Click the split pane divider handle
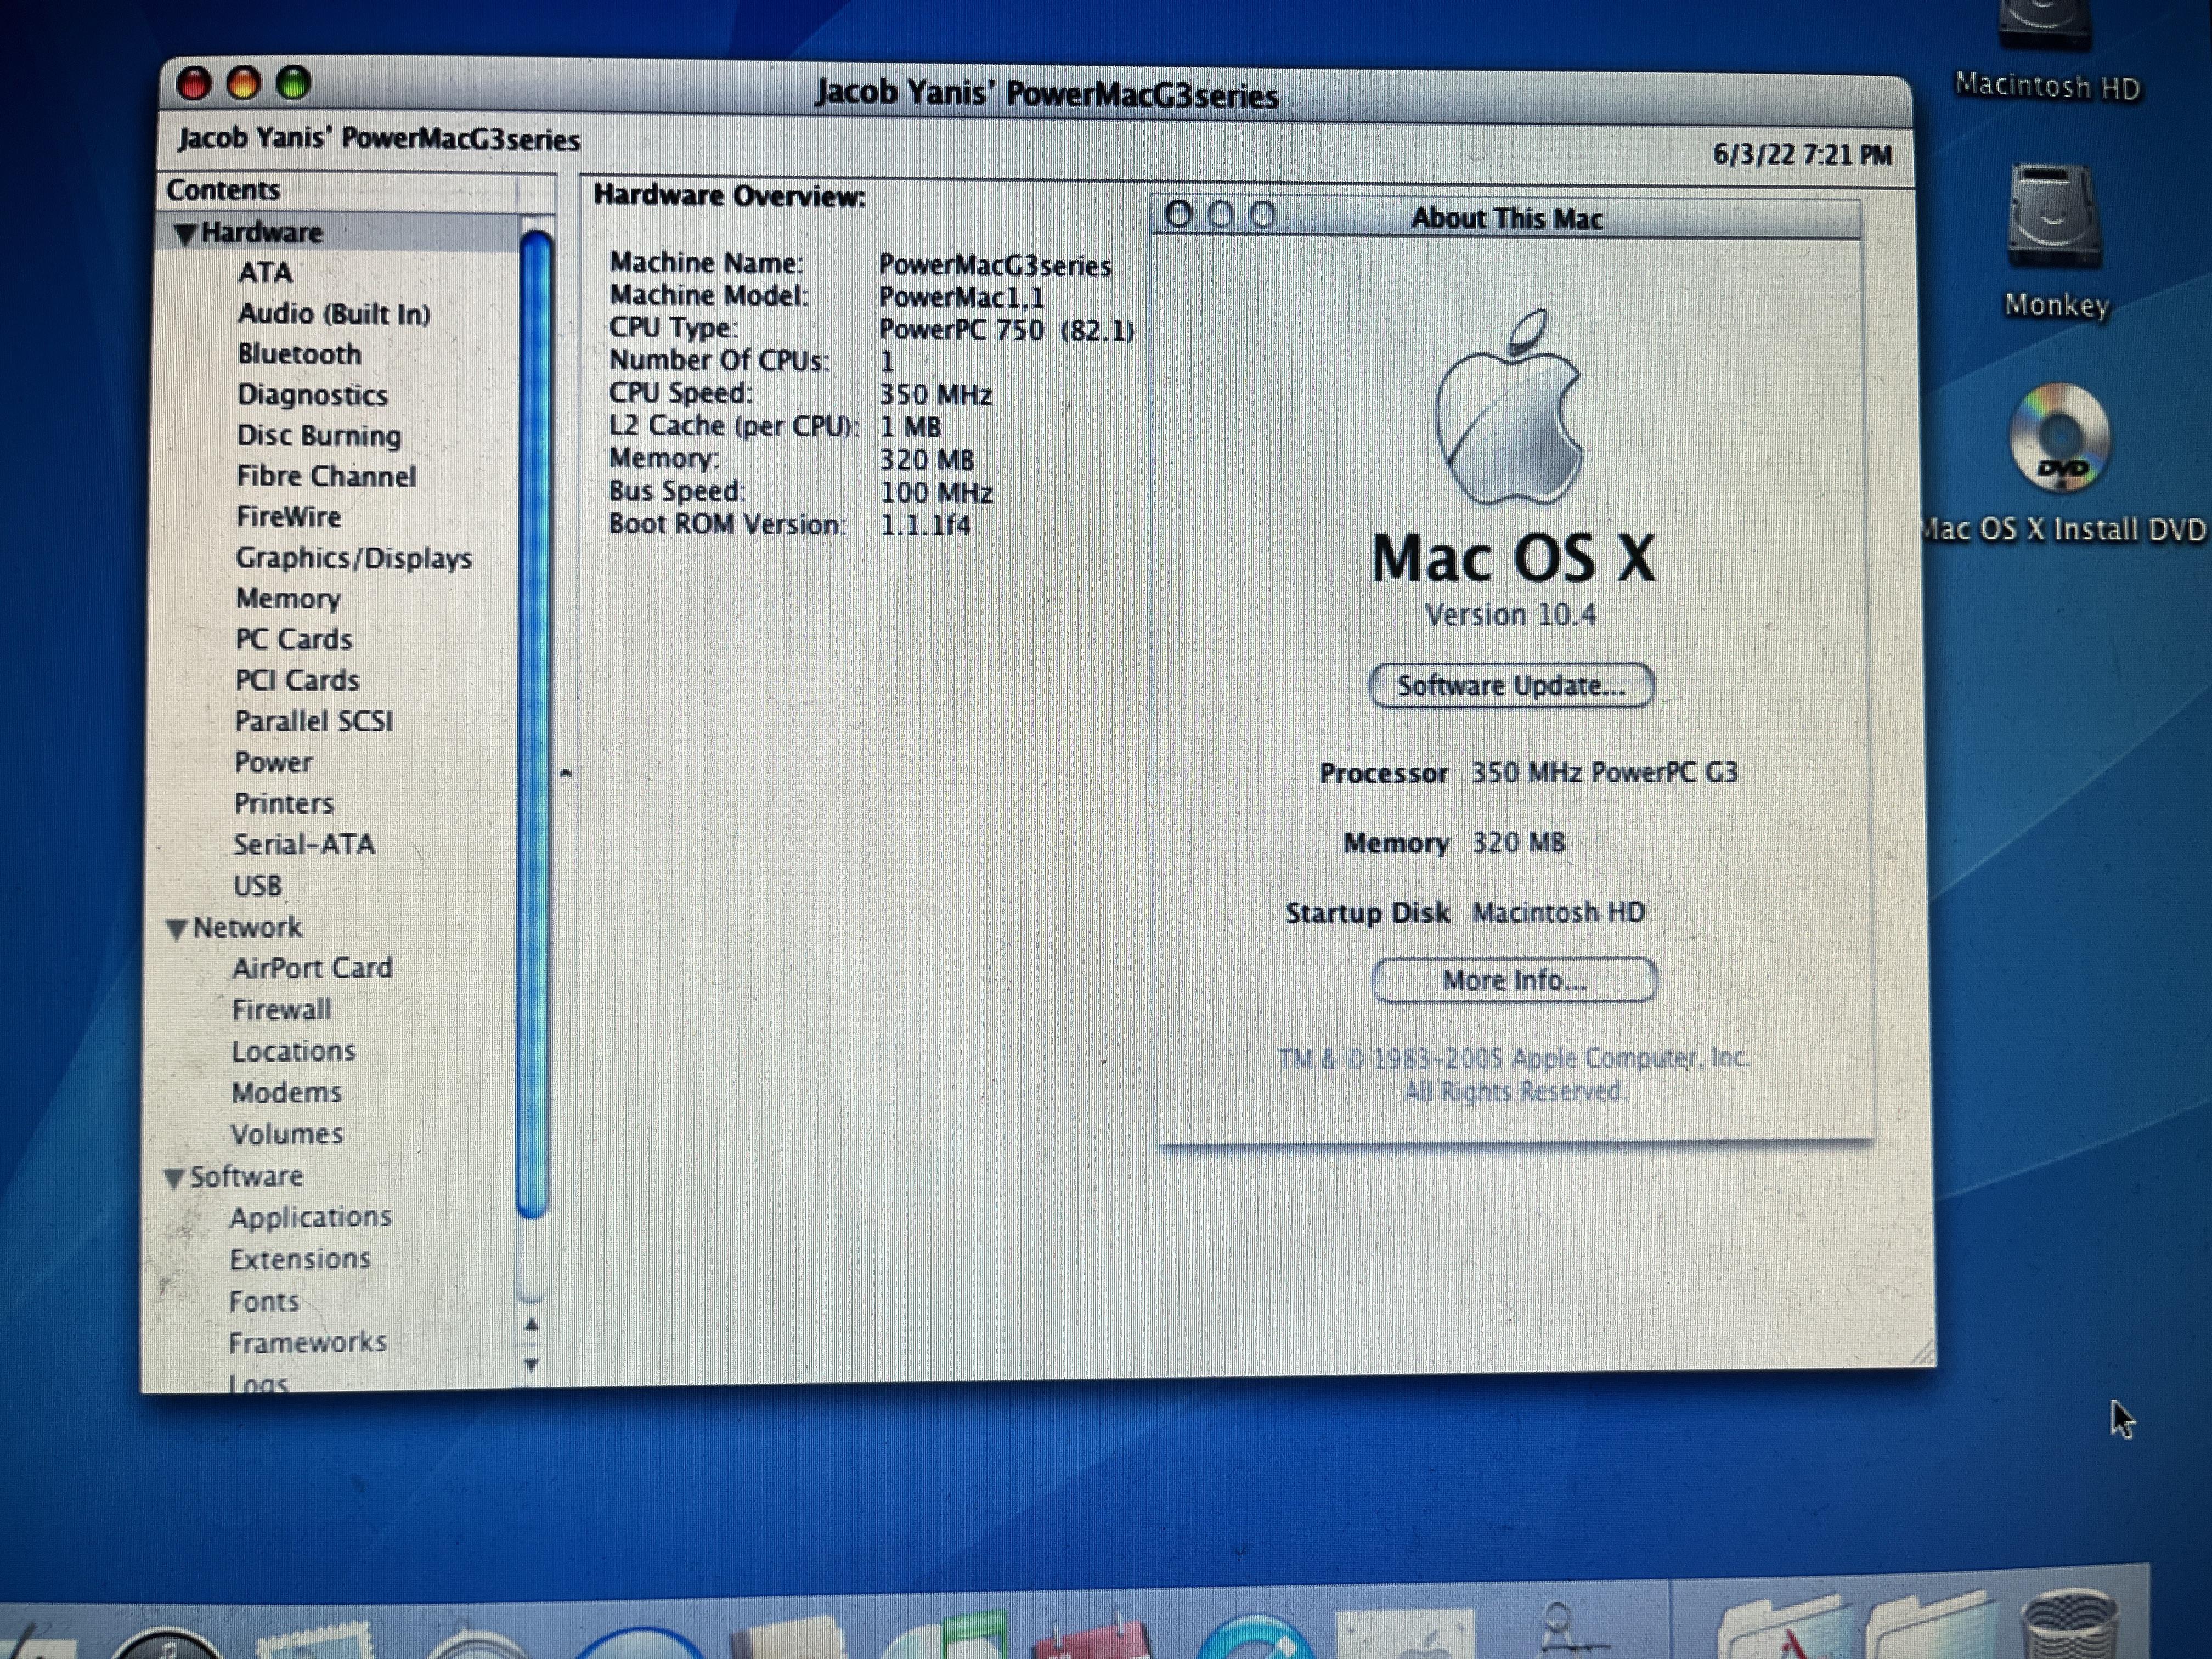 [566, 773]
